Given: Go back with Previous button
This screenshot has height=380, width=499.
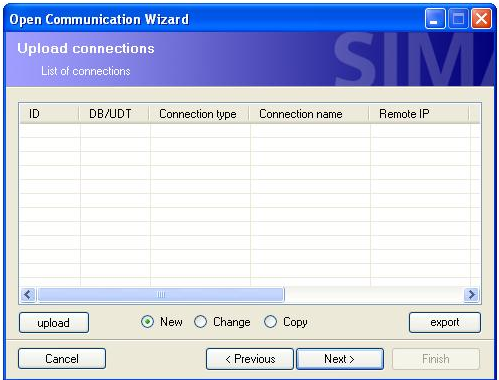Looking at the screenshot, I should 250,359.
